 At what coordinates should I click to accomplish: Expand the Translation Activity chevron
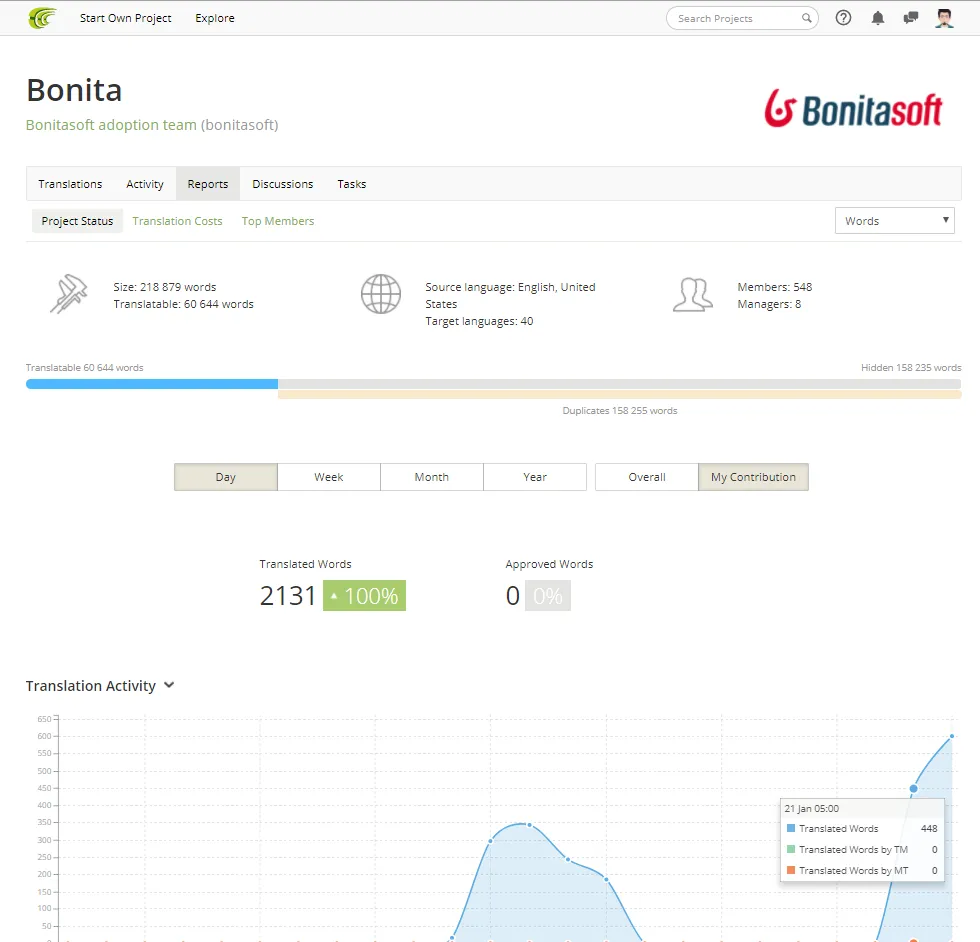[169, 685]
